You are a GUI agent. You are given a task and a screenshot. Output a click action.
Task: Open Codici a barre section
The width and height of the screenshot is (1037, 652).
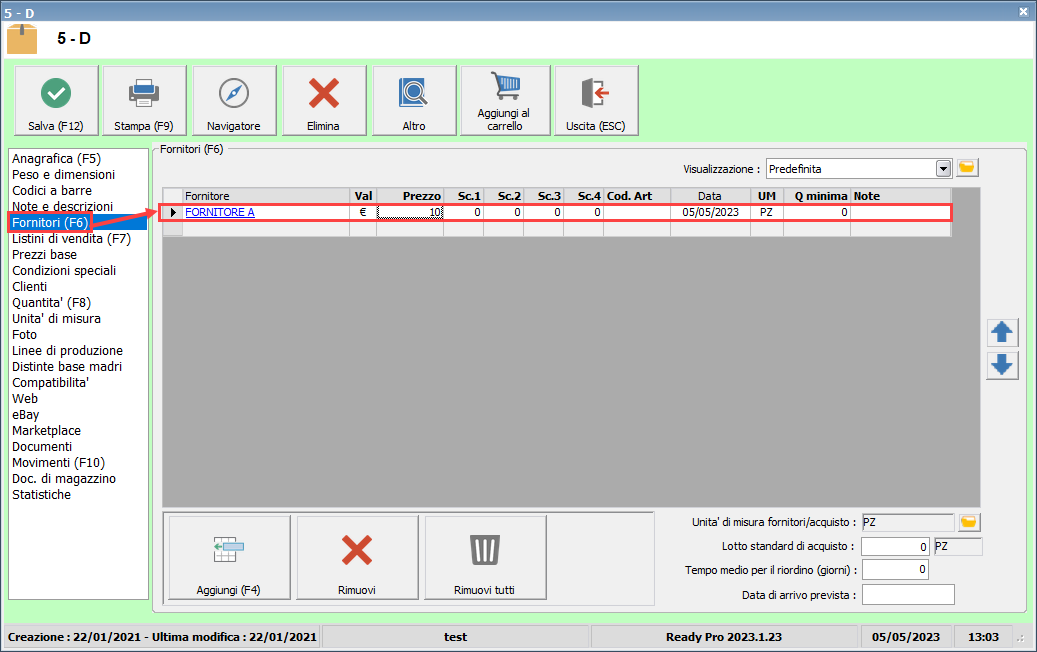52,190
